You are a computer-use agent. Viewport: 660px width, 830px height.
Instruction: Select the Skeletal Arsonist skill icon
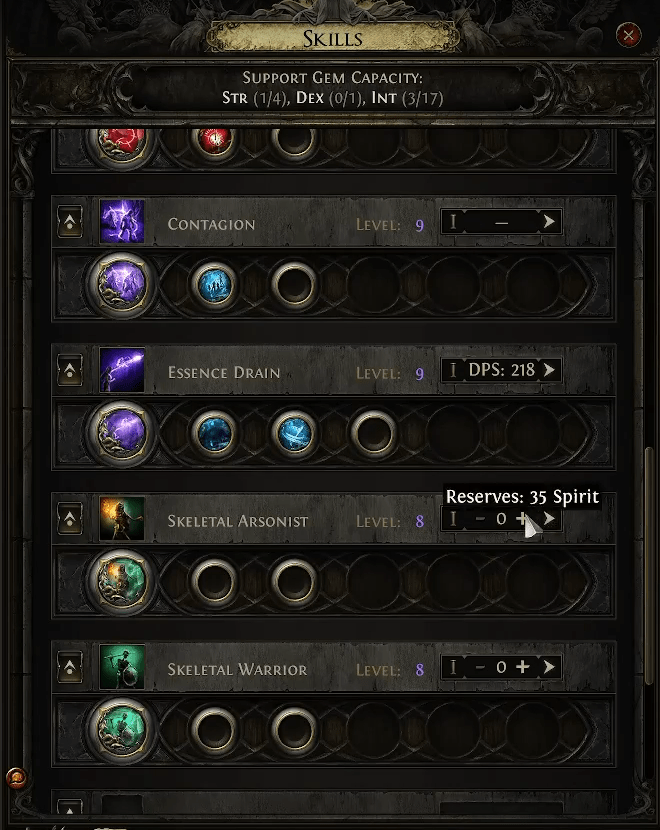[122, 520]
